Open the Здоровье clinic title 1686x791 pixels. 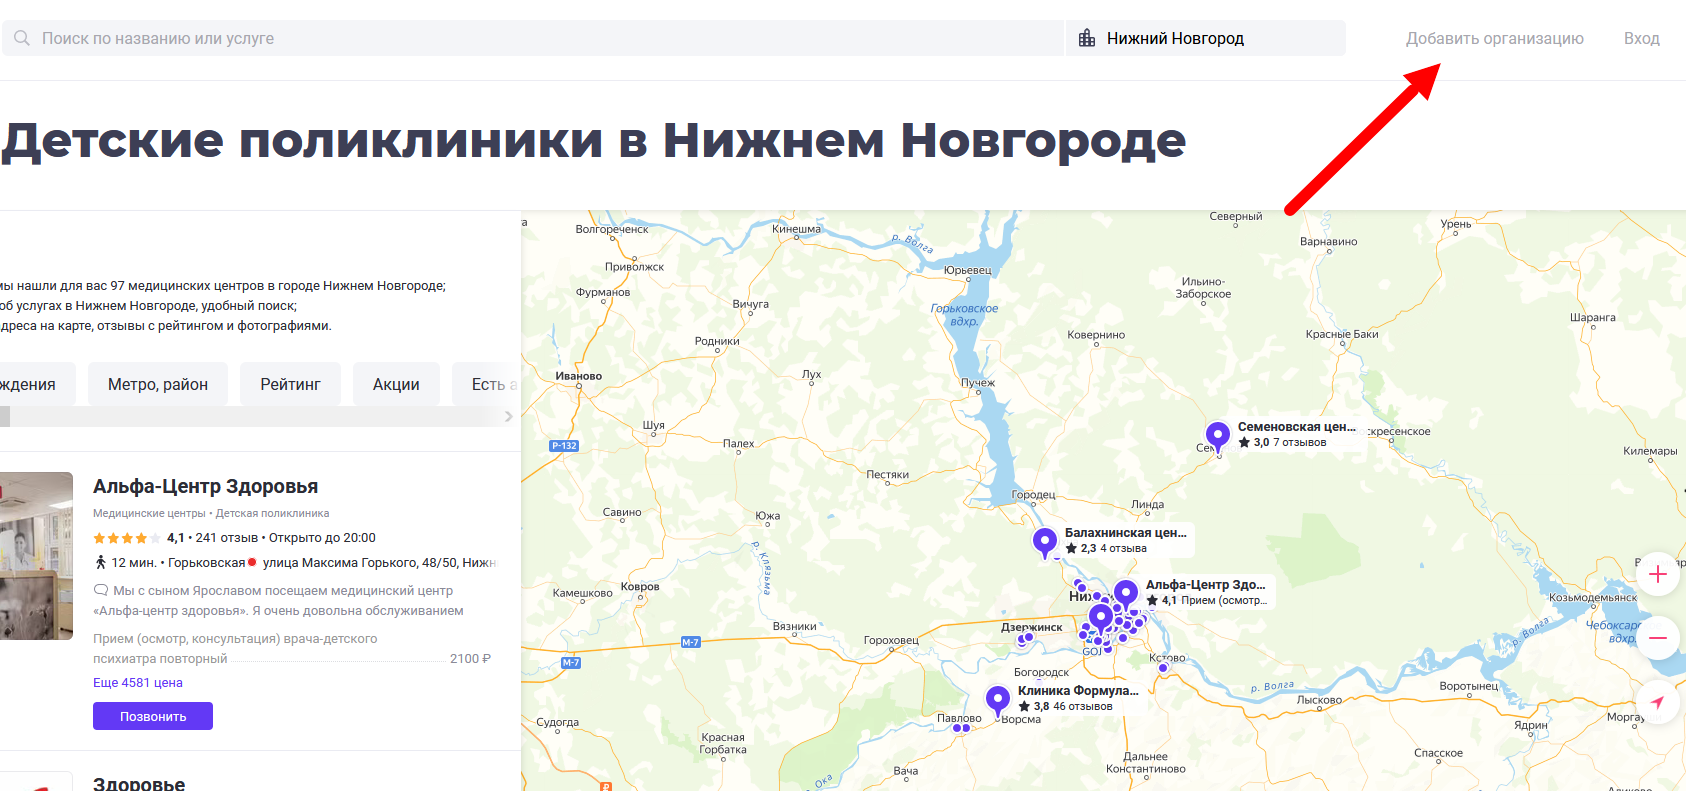(x=139, y=784)
